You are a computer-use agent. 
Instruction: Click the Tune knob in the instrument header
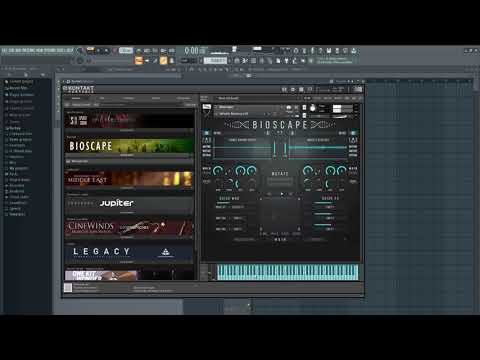tap(313, 108)
